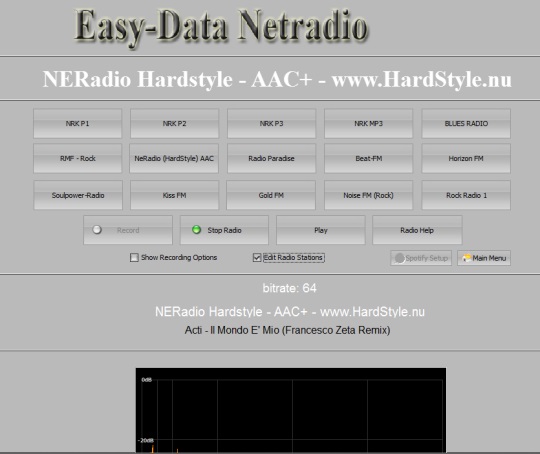Click the green indicator on Stop Radio
This screenshot has height=454, width=540.
click(196, 229)
